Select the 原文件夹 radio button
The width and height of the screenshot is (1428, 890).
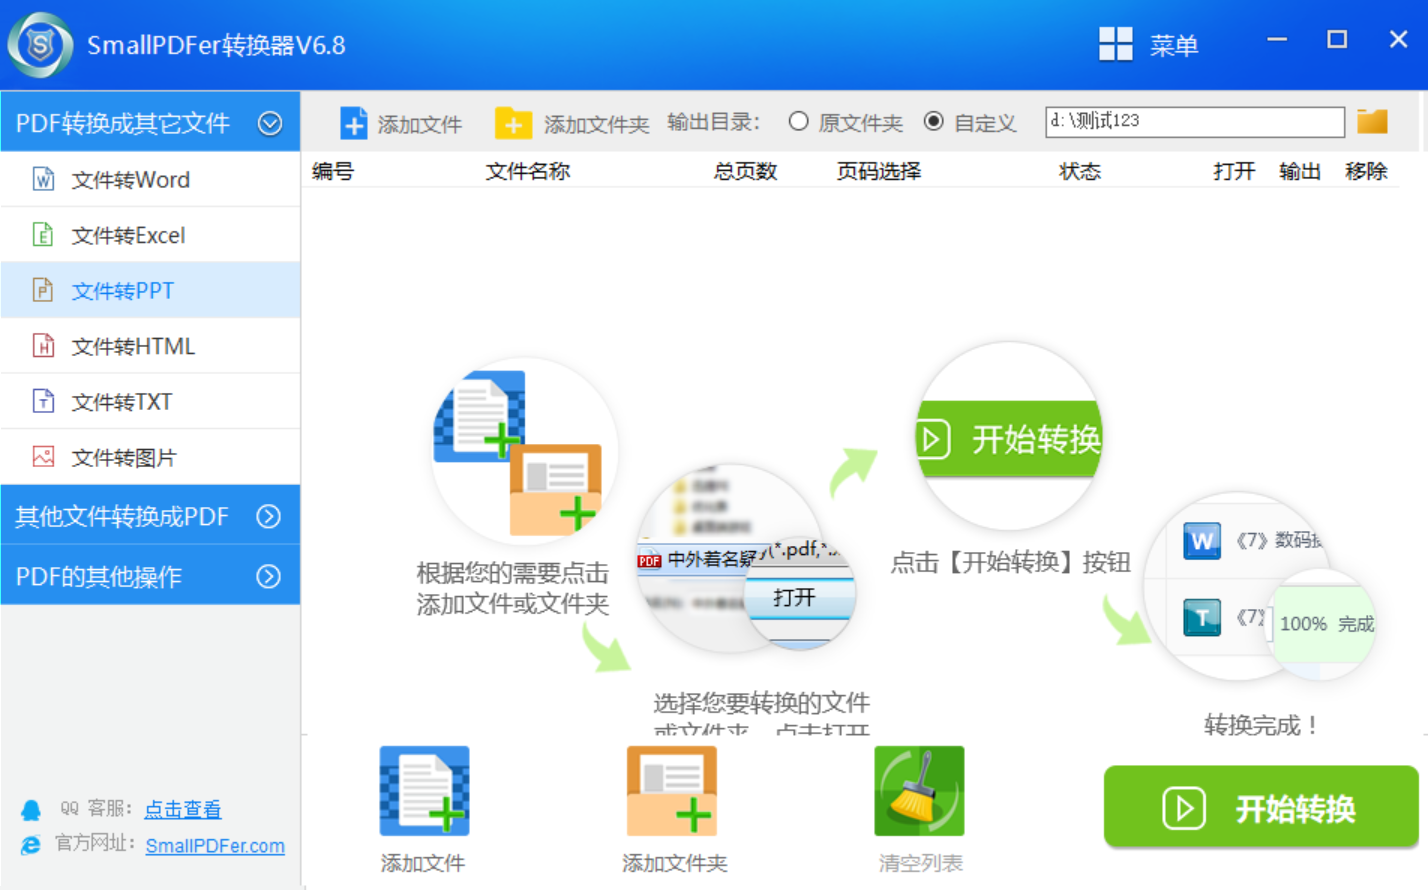(x=798, y=121)
